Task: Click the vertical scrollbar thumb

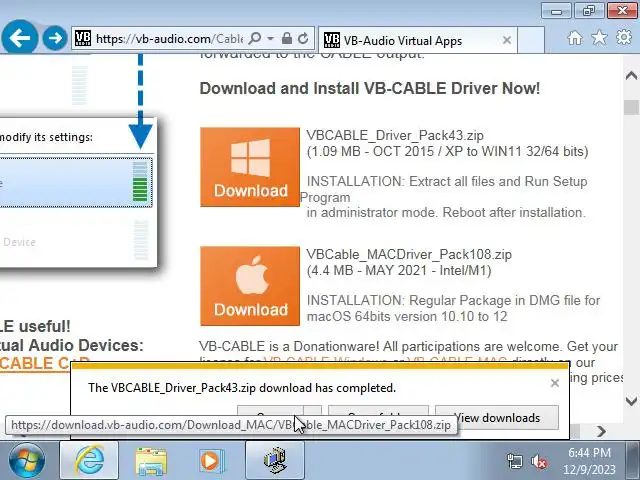Action: click(631, 107)
